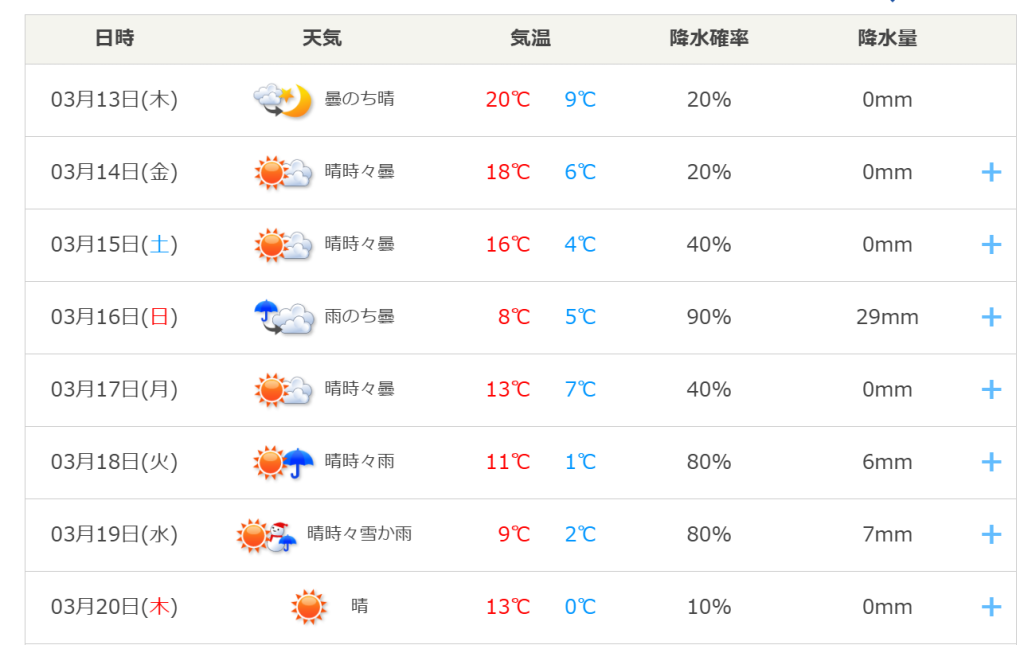Click the umbrella and cloud icon for 03月16日

(283, 317)
